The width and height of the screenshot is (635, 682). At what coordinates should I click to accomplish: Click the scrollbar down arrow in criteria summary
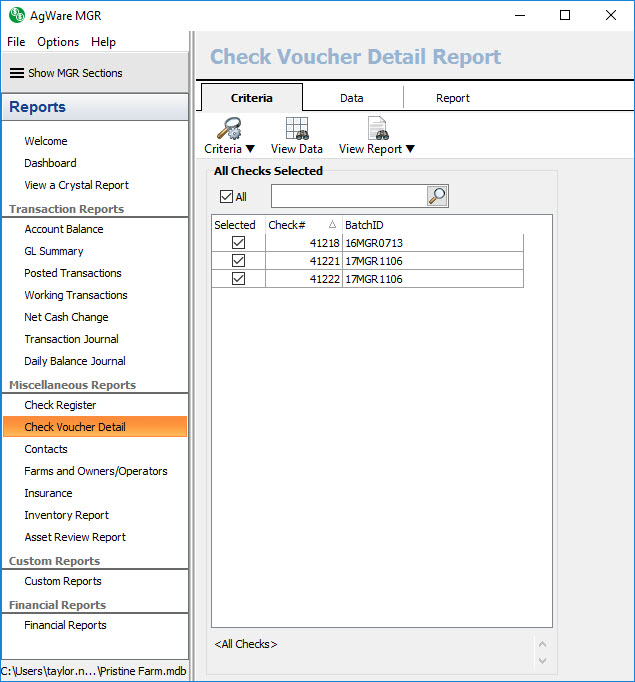[x=543, y=660]
